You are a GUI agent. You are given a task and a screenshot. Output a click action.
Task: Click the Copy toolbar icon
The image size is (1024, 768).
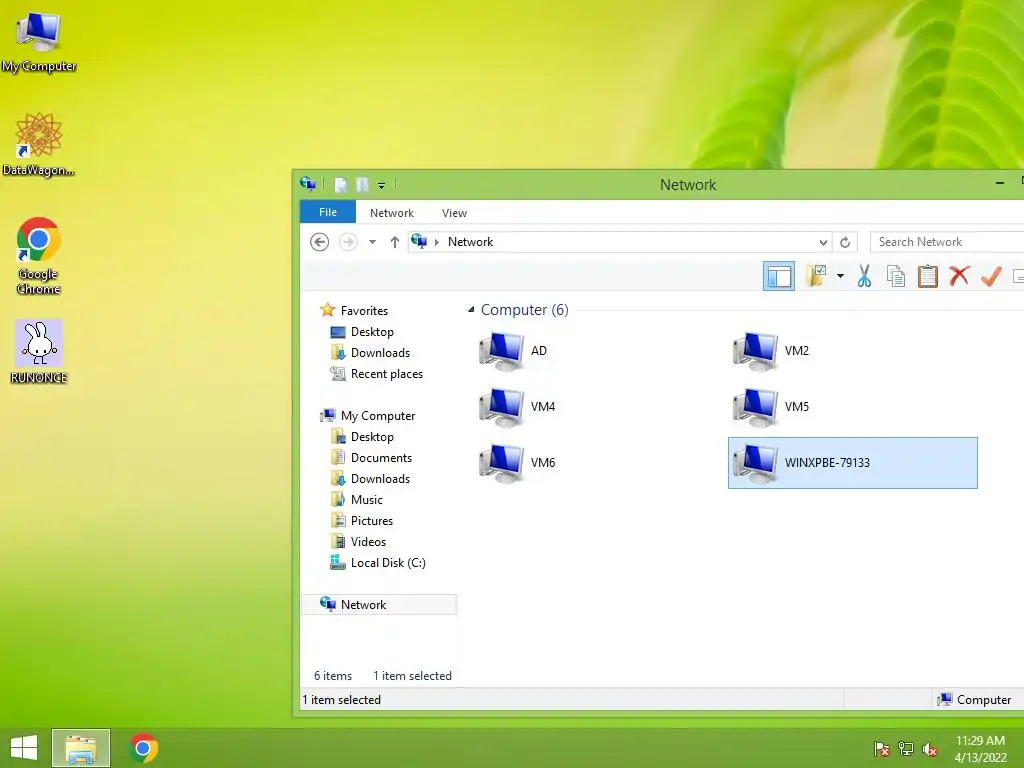point(896,276)
